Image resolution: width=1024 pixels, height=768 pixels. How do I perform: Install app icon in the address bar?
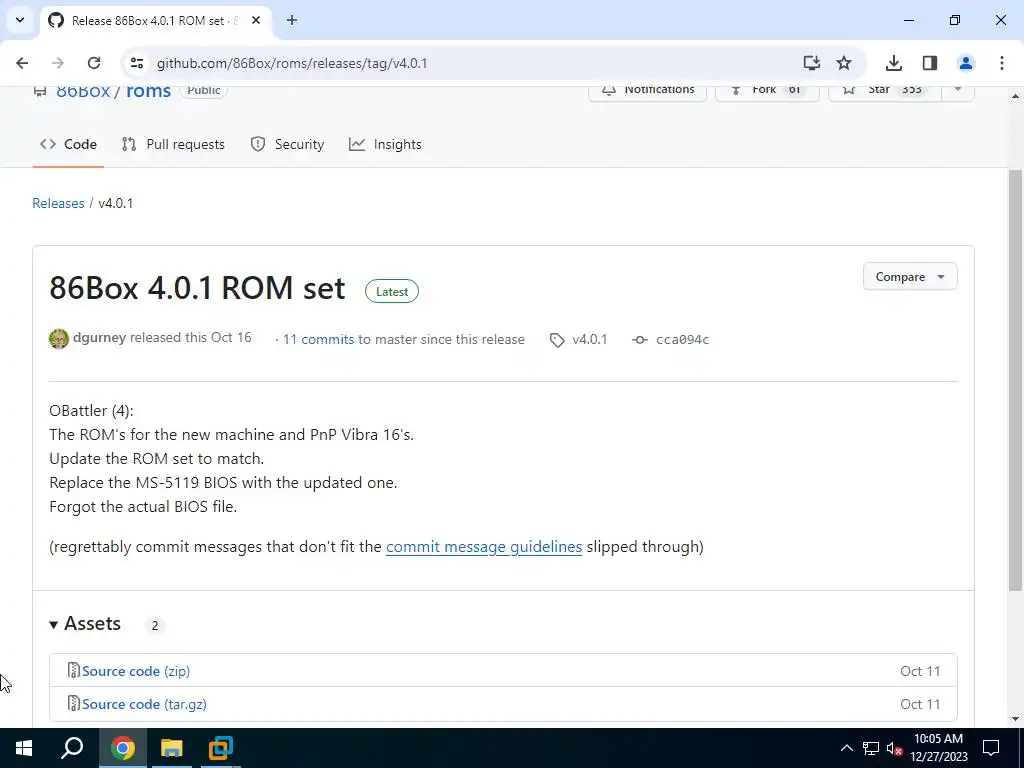point(811,63)
